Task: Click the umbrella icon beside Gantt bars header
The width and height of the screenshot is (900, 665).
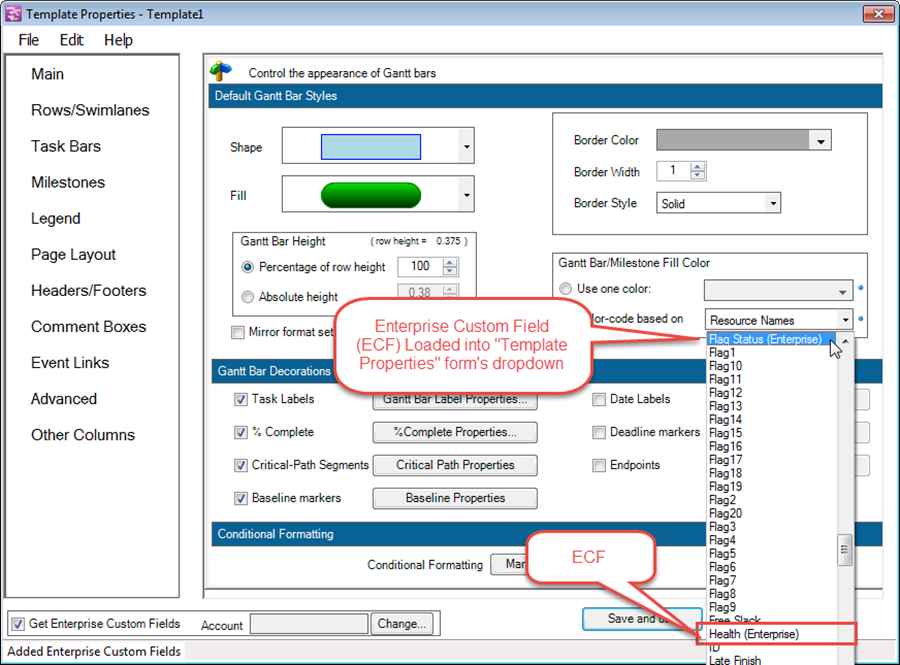Action: pyautogui.click(x=221, y=72)
